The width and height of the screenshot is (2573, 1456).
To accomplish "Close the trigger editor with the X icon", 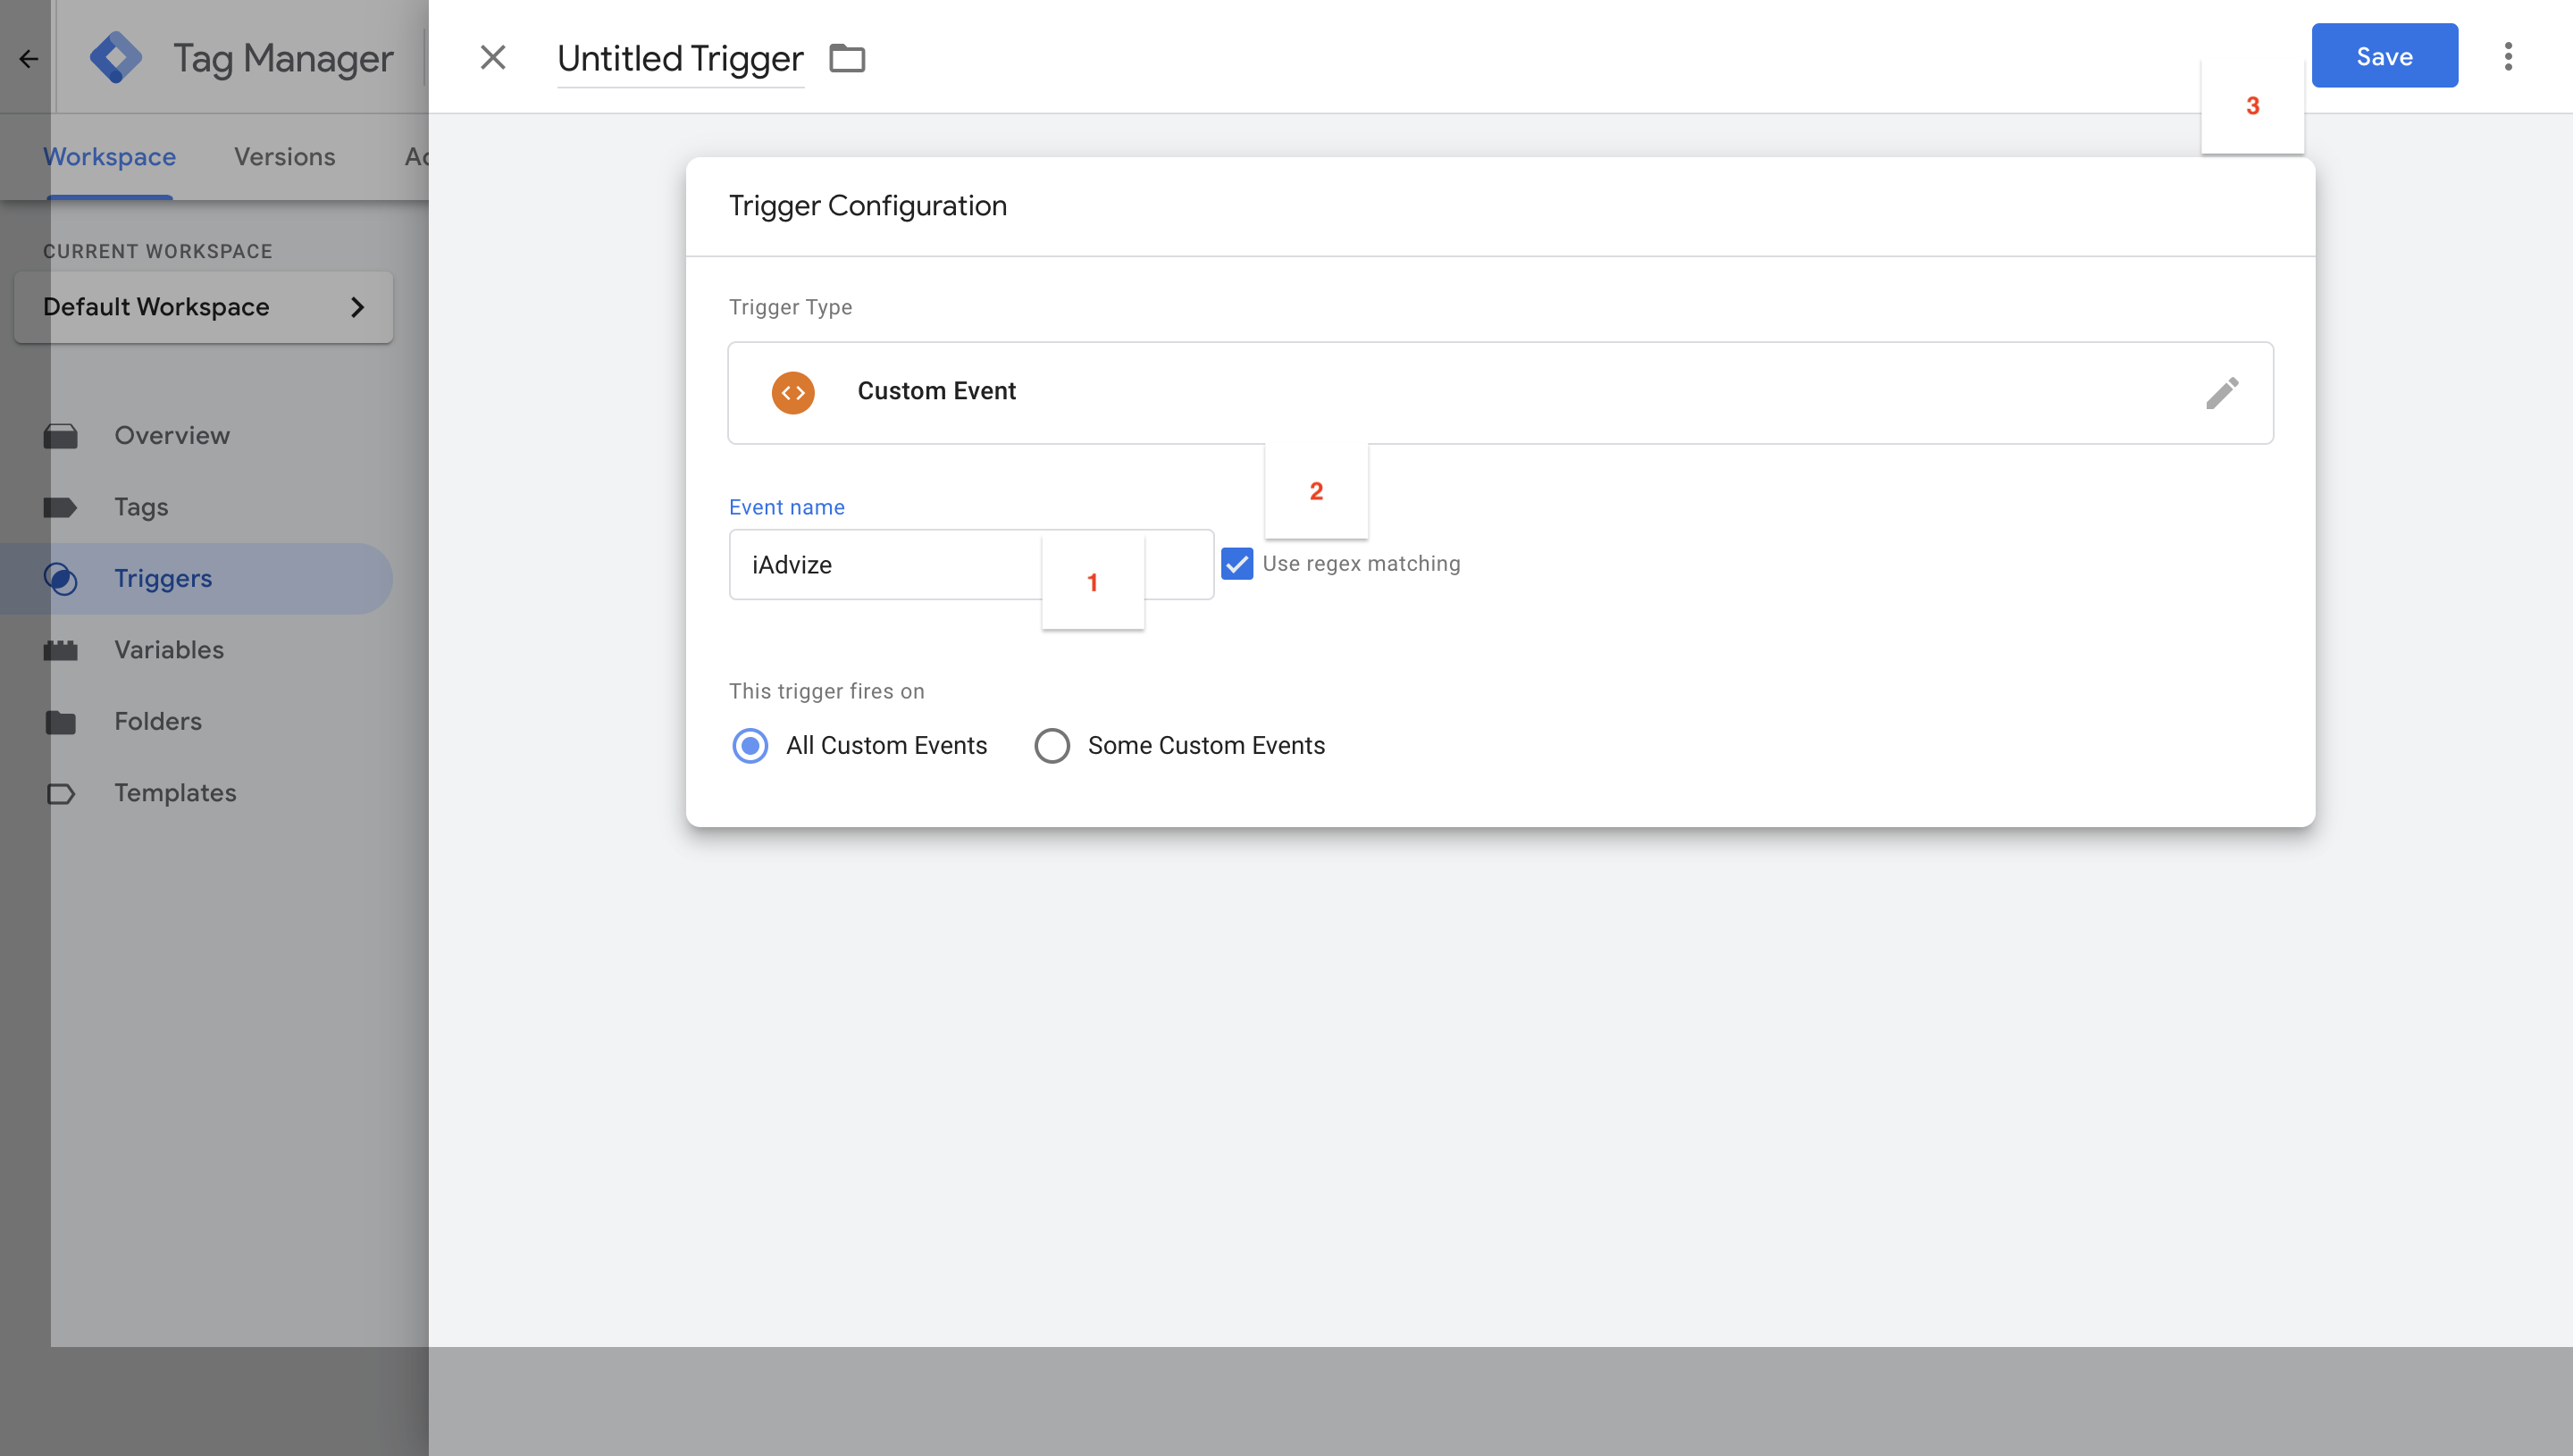I will tap(492, 57).
